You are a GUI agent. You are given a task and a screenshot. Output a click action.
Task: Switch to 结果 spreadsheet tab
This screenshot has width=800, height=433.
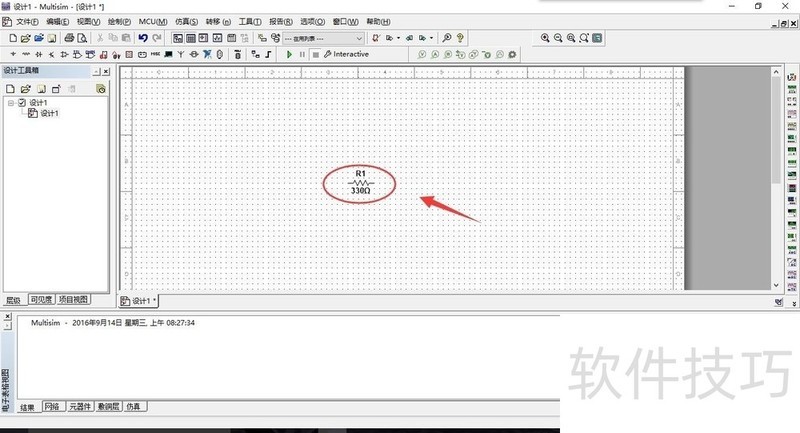pyautogui.click(x=27, y=407)
